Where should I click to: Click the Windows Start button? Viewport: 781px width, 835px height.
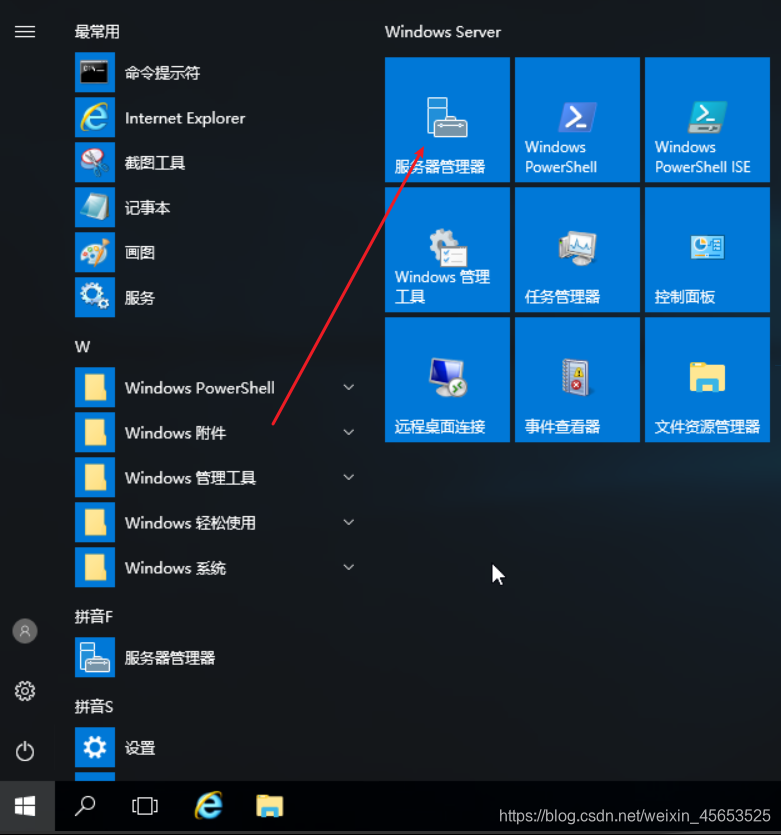26,806
